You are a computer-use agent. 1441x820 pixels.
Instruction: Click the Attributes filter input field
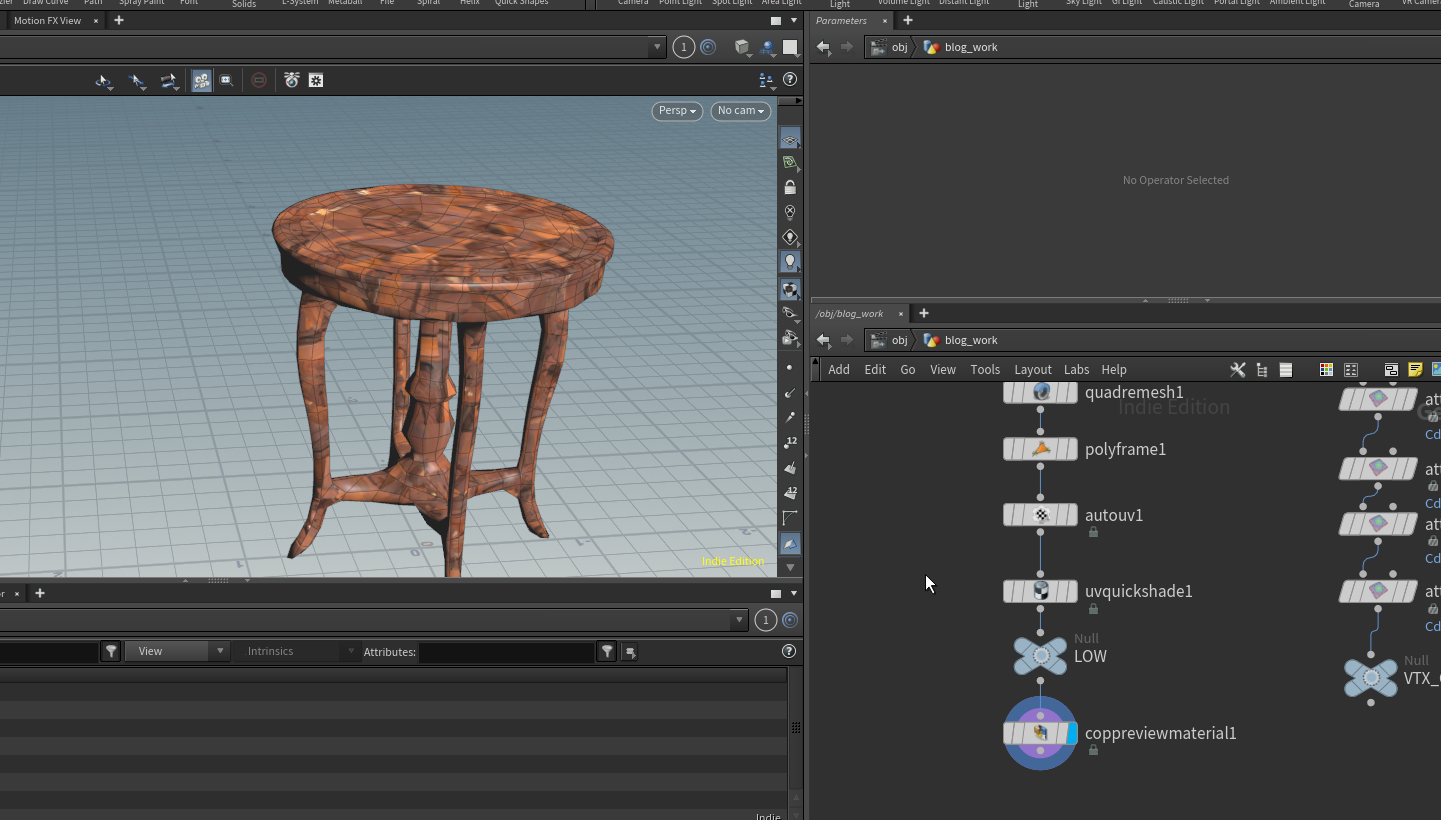tap(506, 652)
